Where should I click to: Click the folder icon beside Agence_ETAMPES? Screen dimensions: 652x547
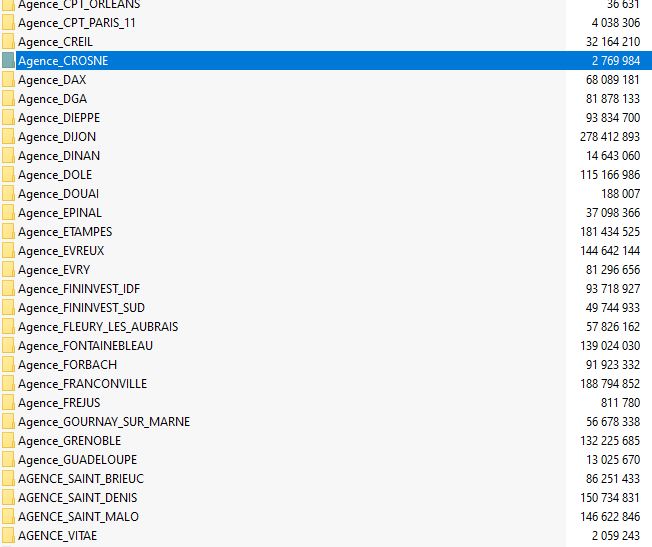(8, 232)
